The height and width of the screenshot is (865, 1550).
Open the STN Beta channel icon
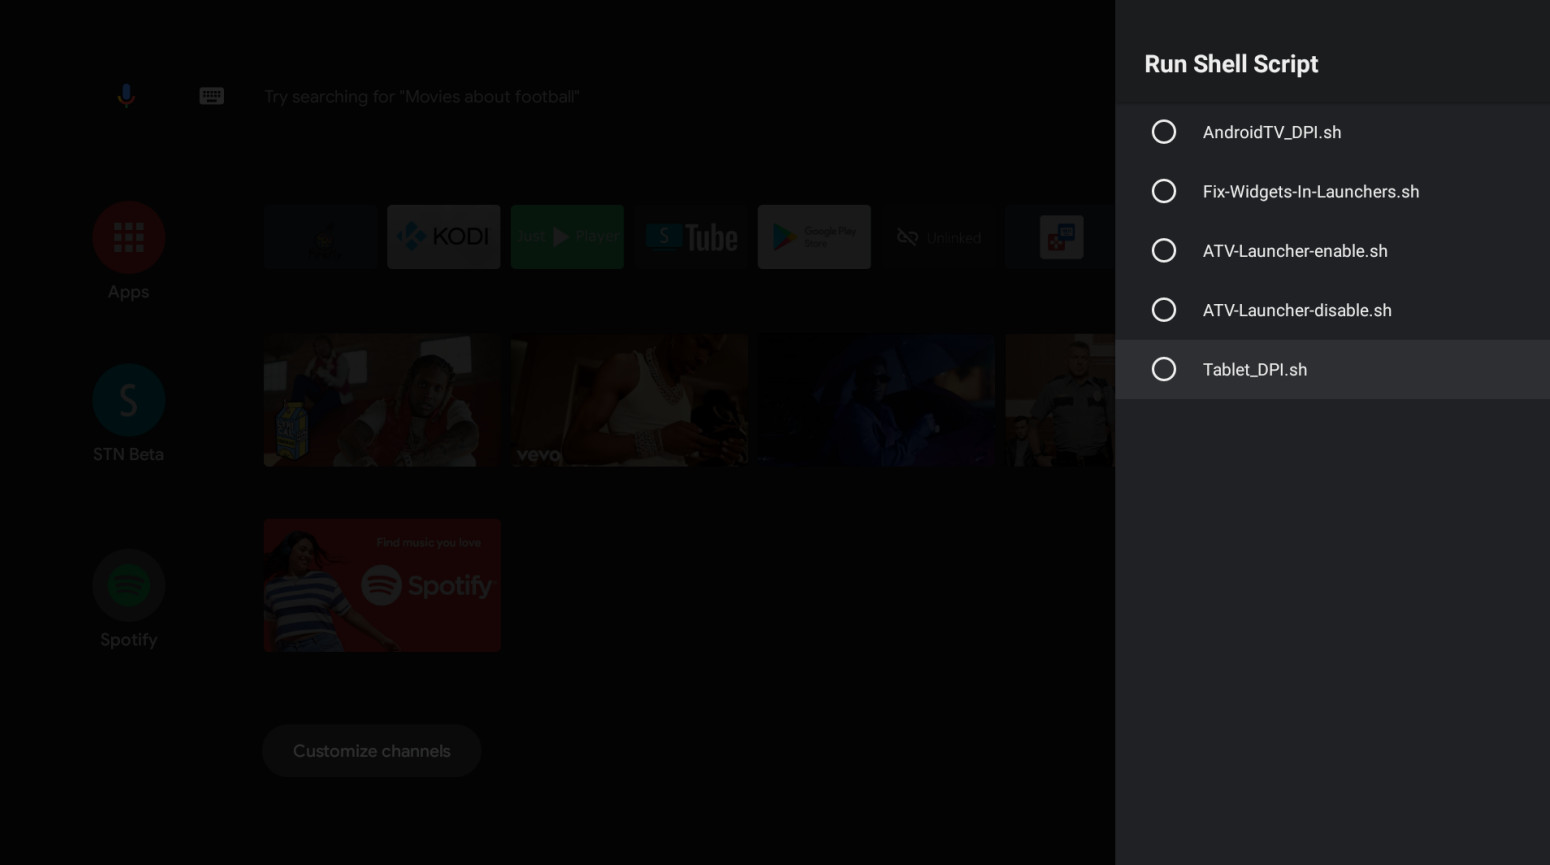[128, 400]
